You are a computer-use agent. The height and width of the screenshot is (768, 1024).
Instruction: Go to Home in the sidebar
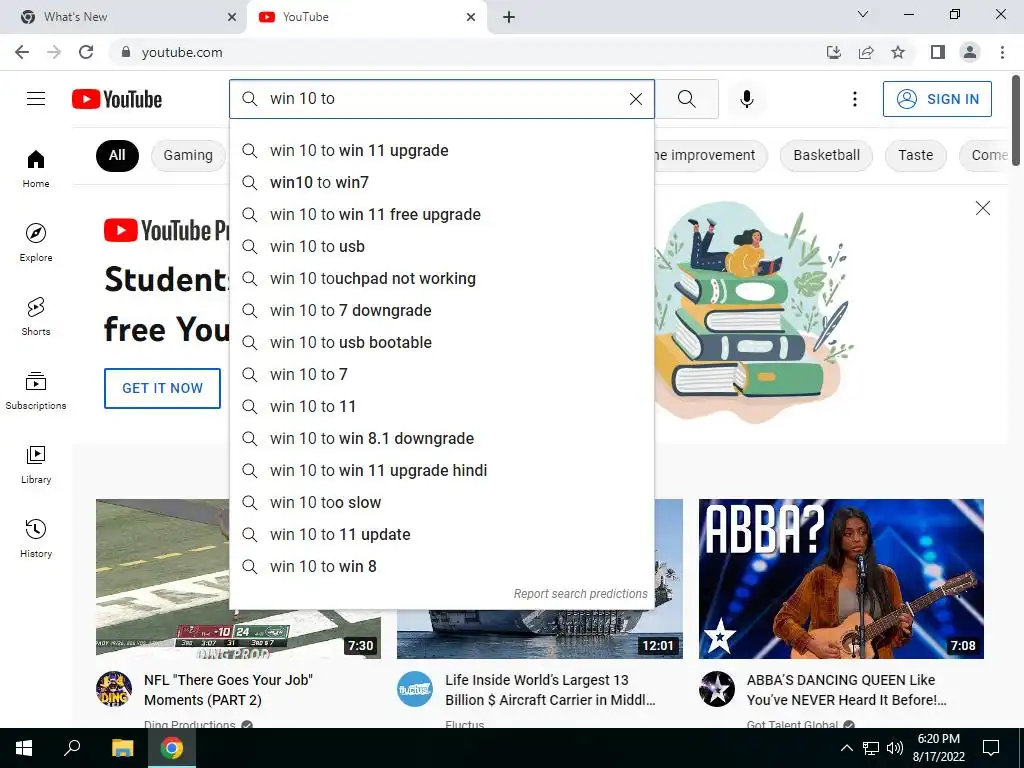[x=36, y=168]
